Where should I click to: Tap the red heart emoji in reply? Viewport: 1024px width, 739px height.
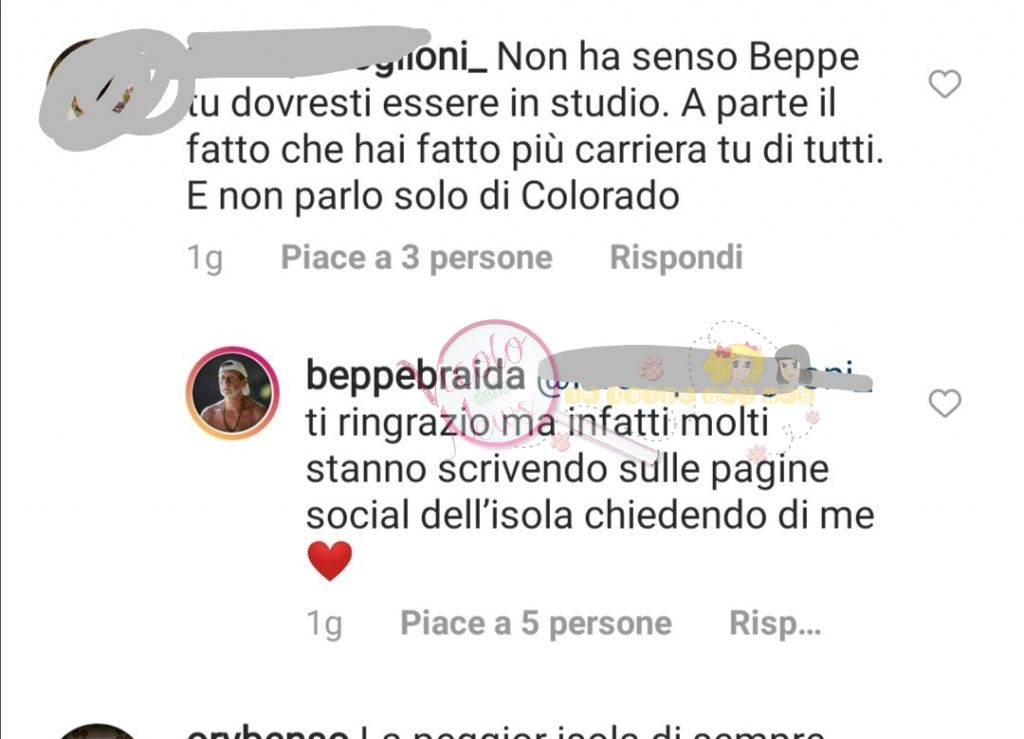click(x=330, y=561)
